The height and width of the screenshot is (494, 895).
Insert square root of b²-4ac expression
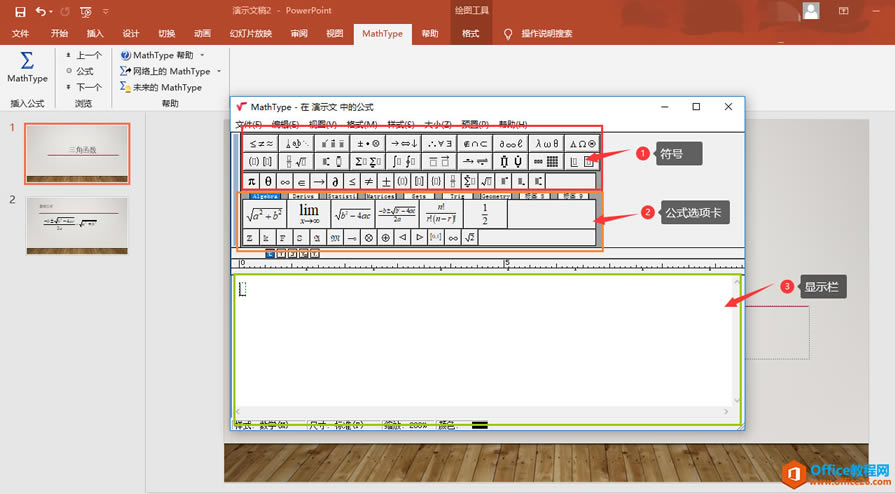click(x=353, y=214)
